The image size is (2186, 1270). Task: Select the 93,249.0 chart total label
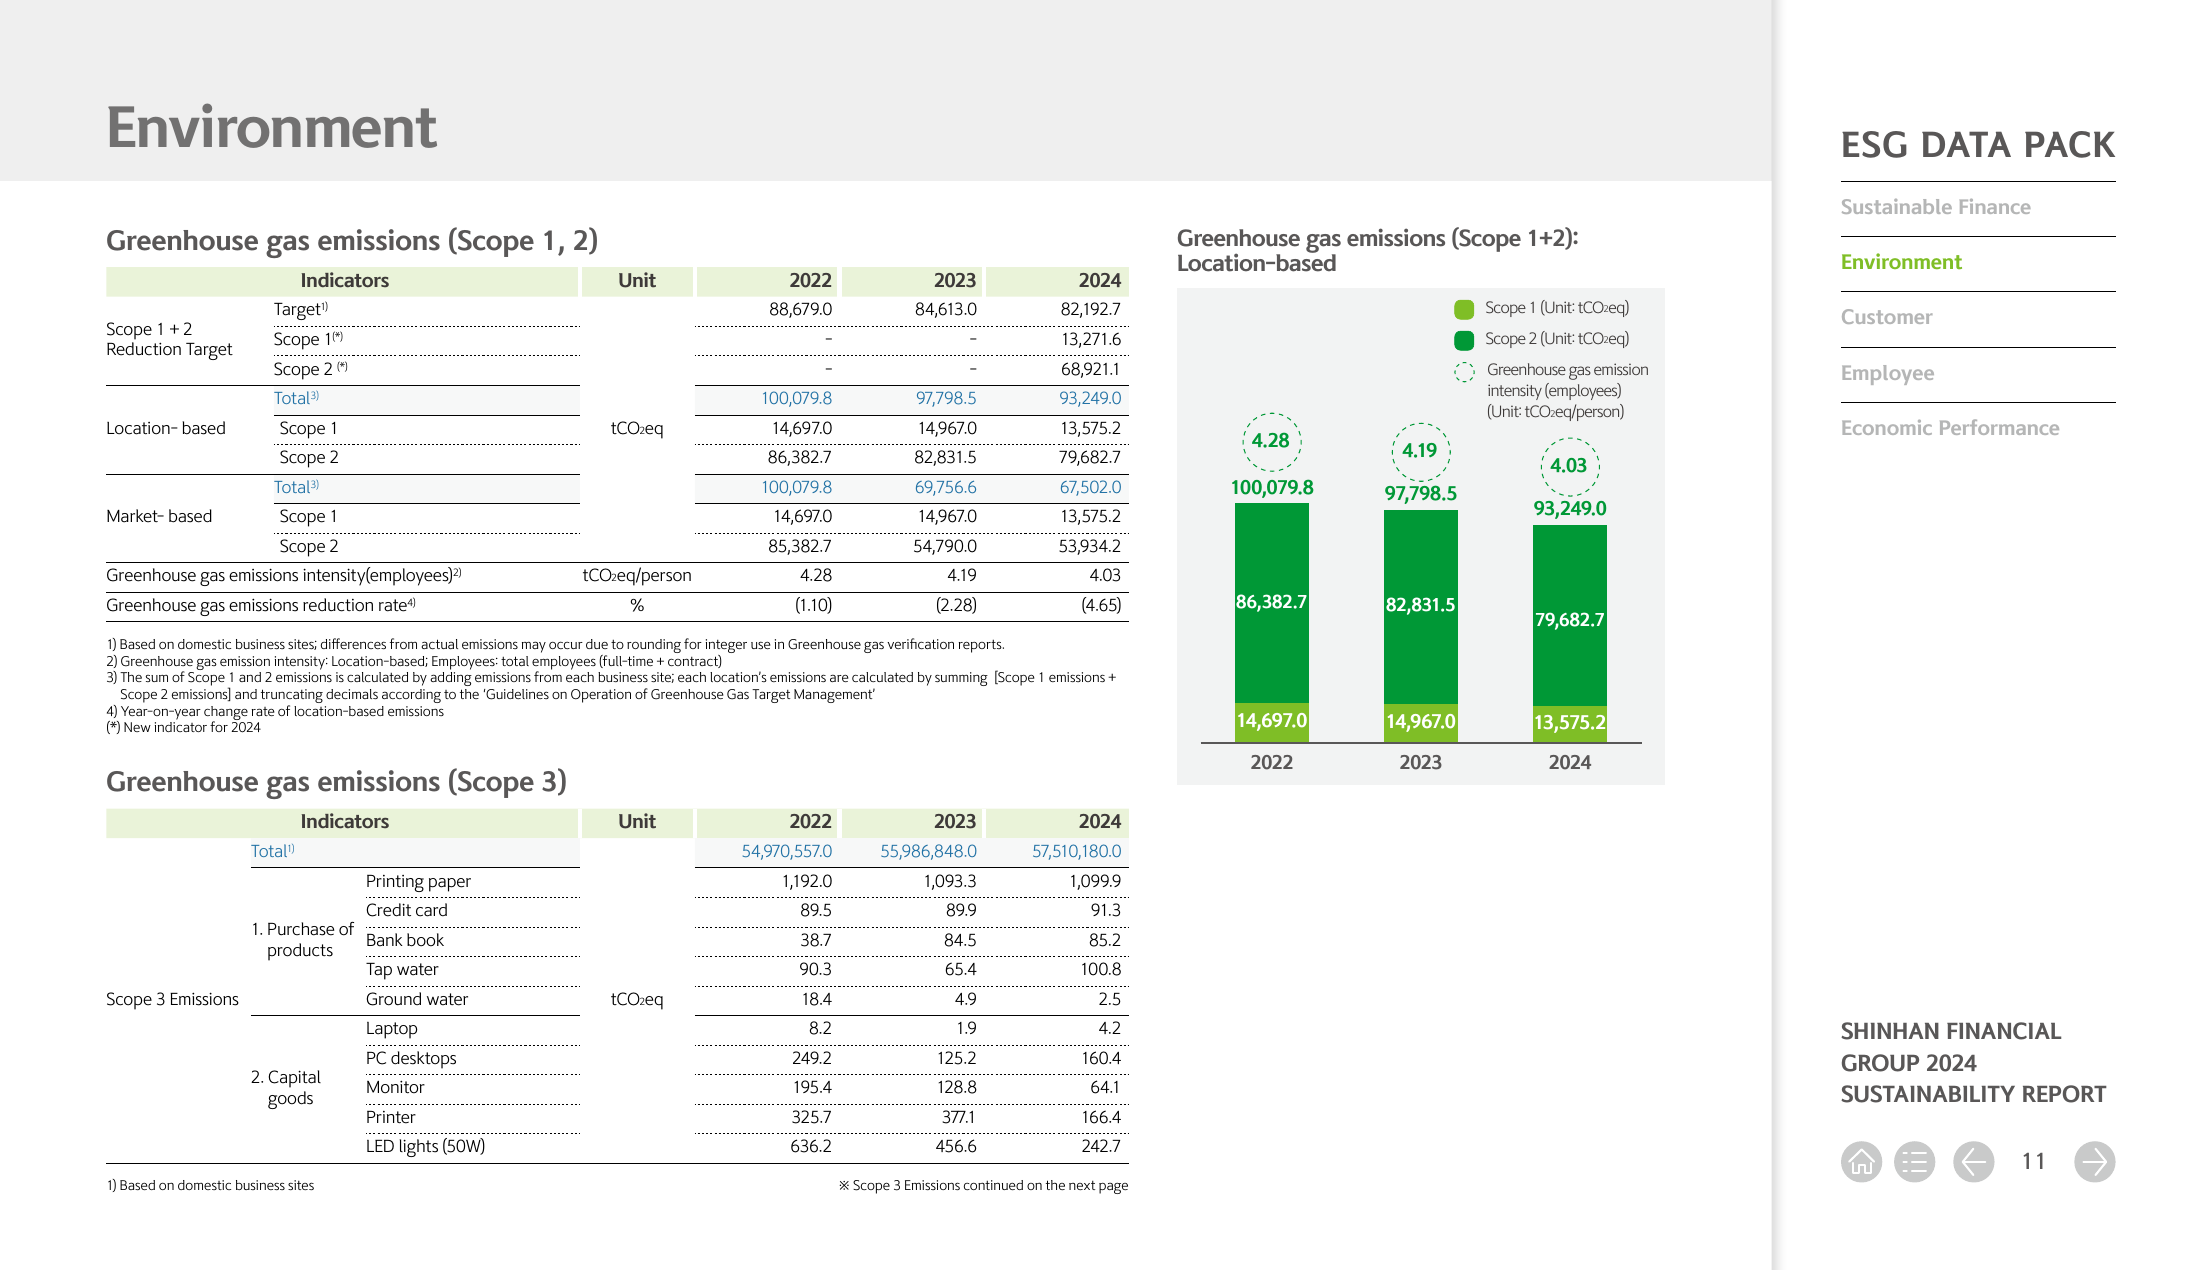coord(1570,509)
